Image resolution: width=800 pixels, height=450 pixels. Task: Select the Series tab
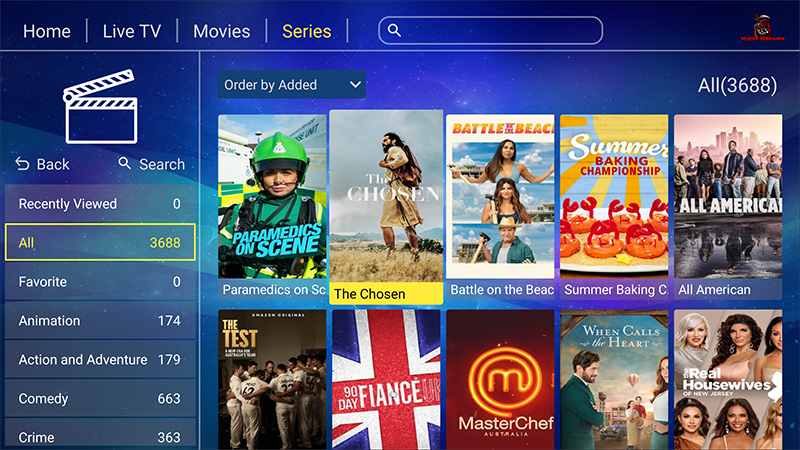click(307, 31)
